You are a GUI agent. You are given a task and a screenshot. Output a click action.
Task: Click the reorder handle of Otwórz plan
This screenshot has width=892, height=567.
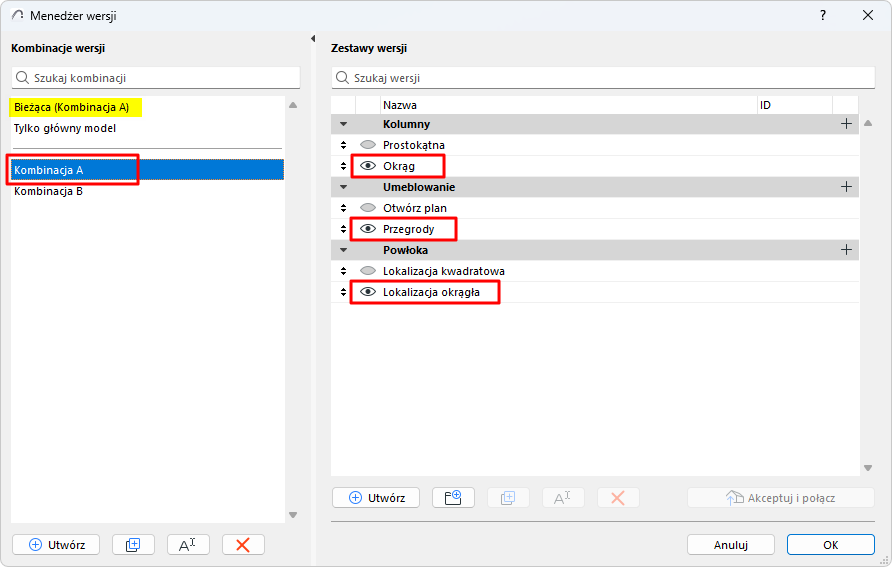[x=343, y=208]
